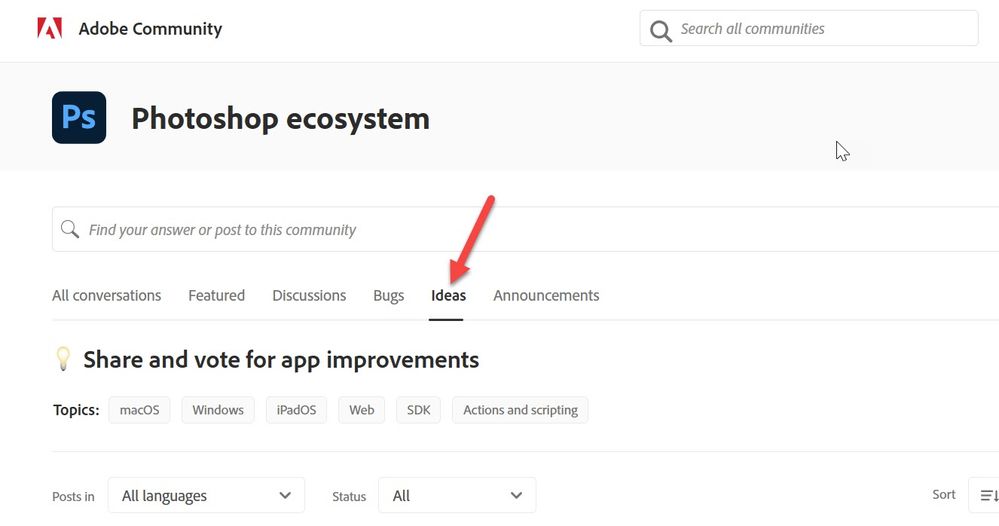
Task: Click the lightbulb ideas icon
Action: click(x=63, y=359)
